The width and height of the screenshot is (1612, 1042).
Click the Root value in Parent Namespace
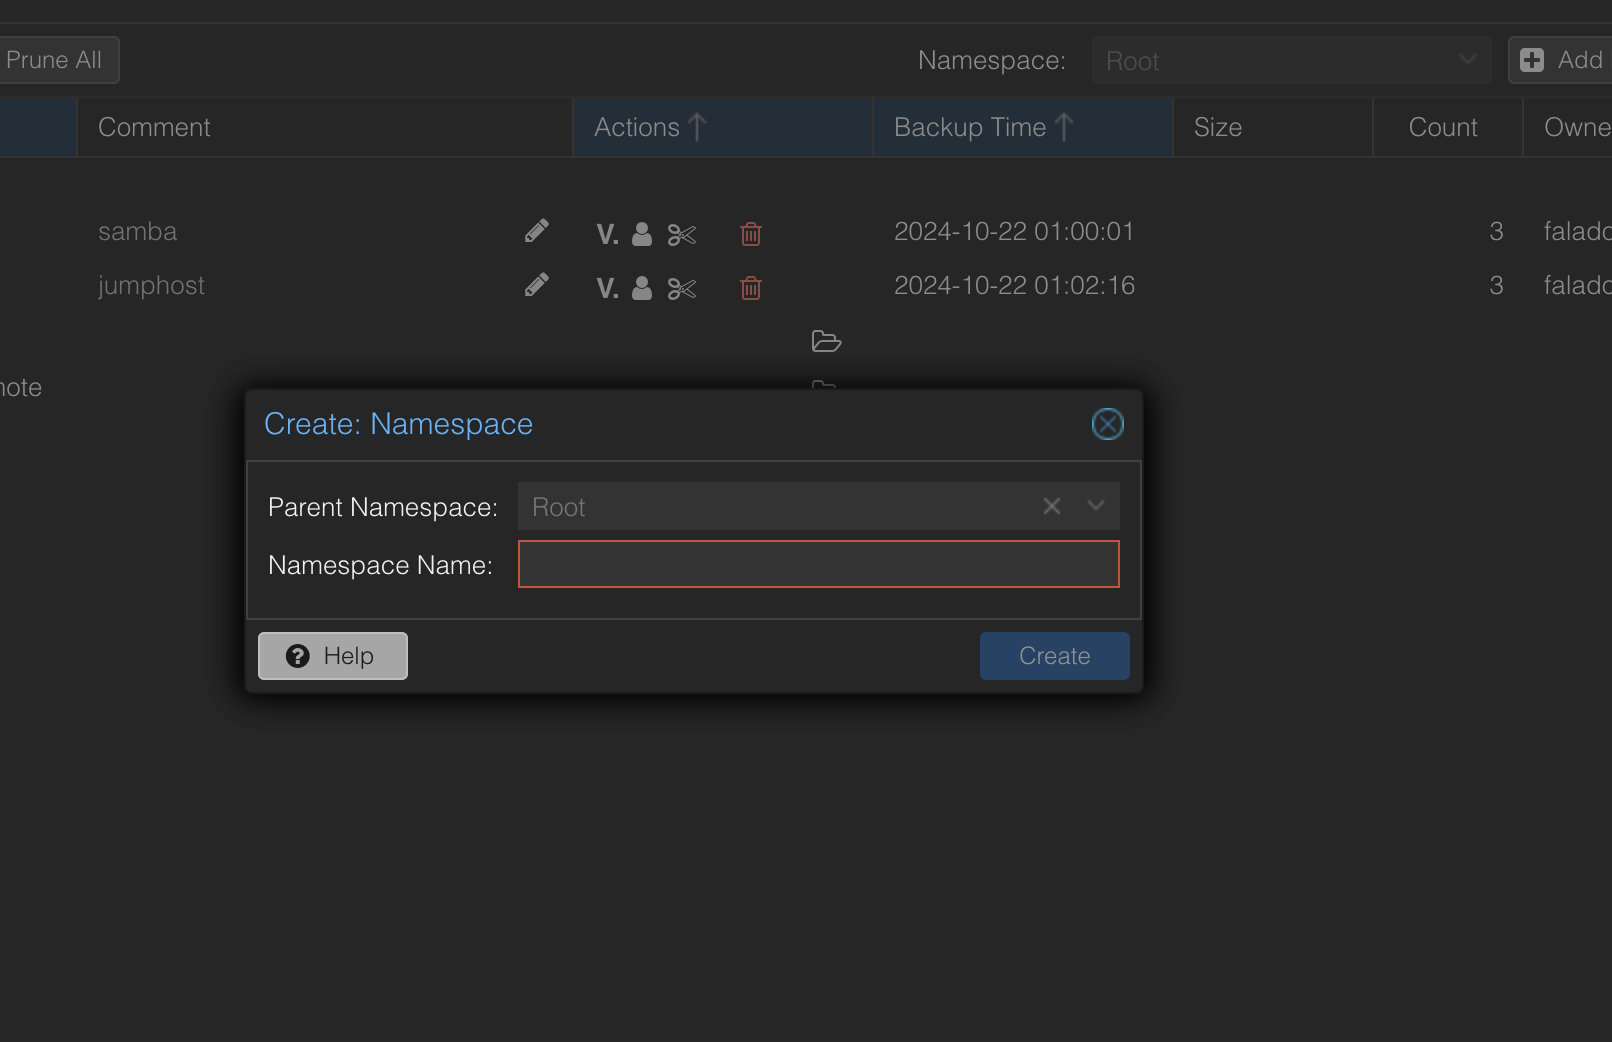pyautogui.click(x=558, y=507)
